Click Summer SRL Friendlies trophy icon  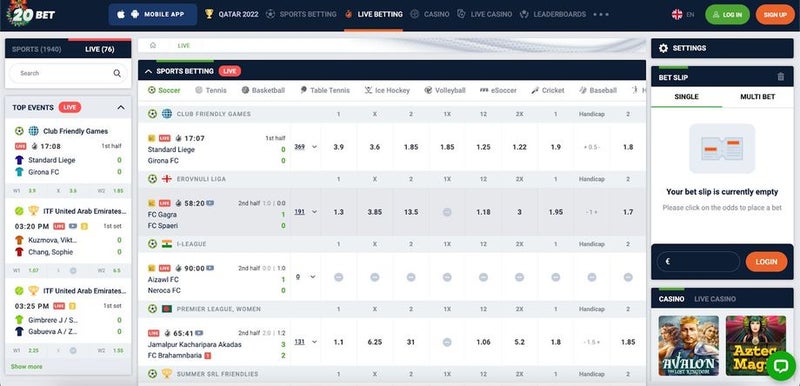[166, 374]
